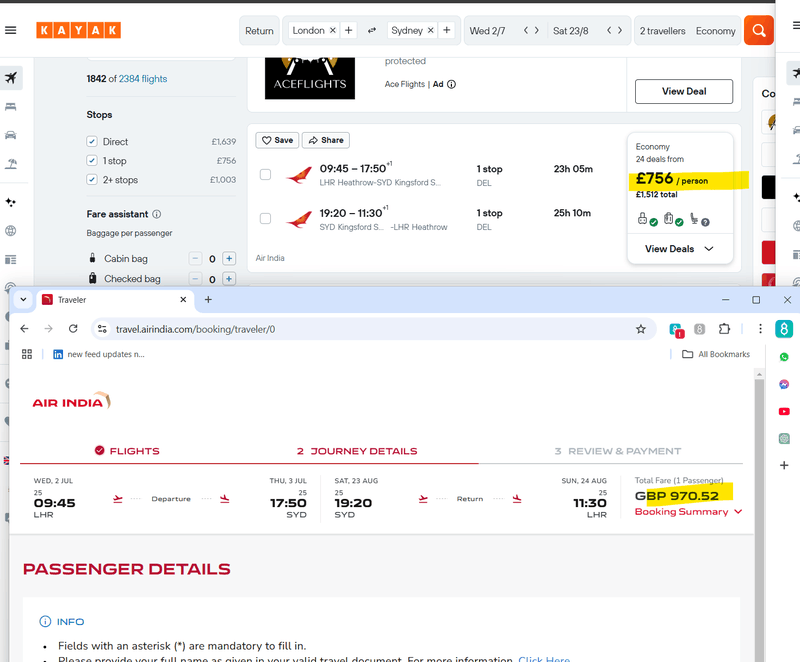Open Cars icon in Kayak sidebar
This screenshot has height=662, width=800.
tap(11, 135)
